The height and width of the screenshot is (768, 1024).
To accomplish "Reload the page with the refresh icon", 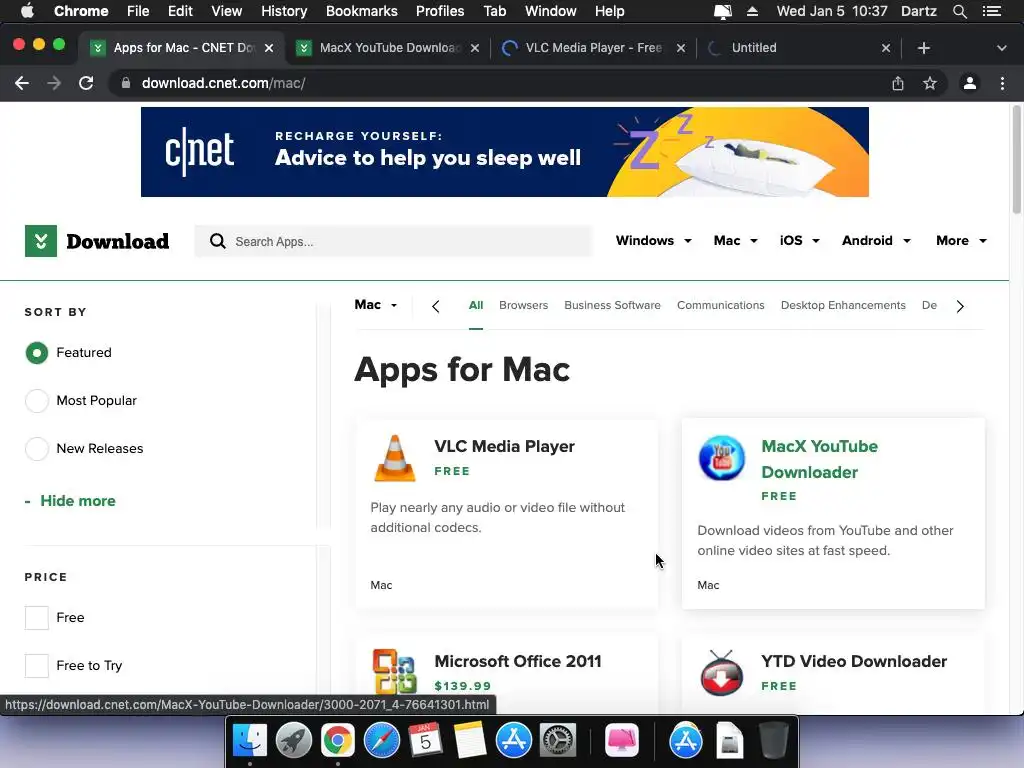I will 86,83.
